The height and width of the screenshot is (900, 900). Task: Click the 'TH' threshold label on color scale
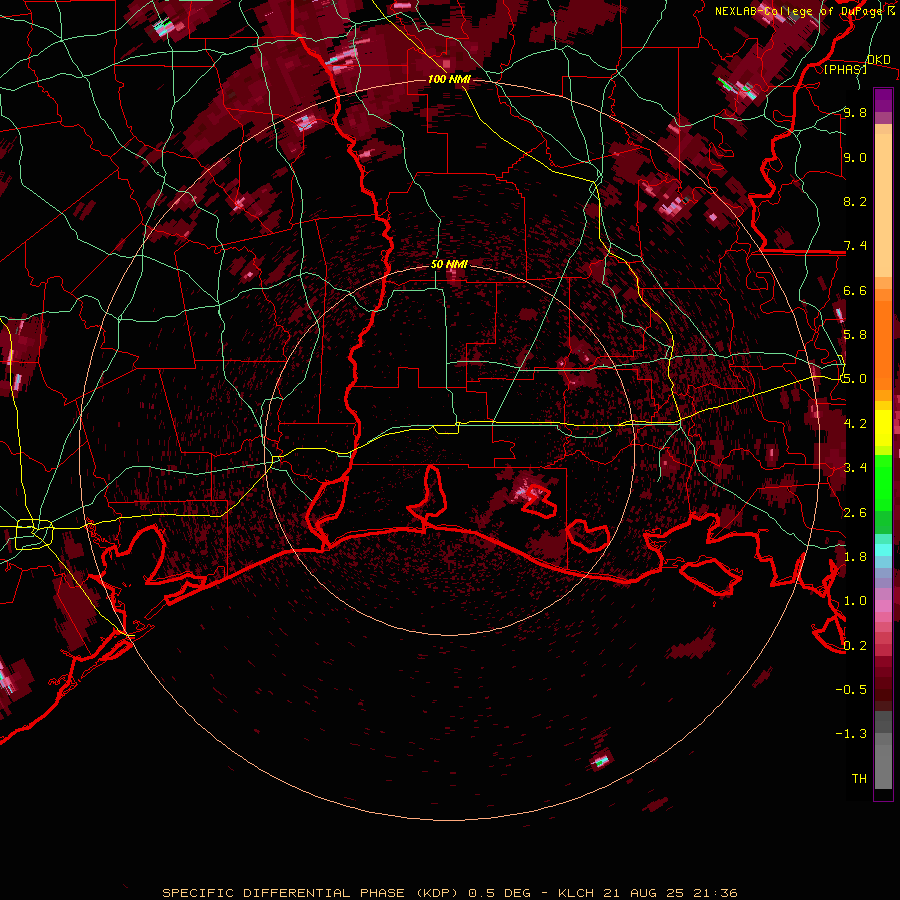point(859,778)
